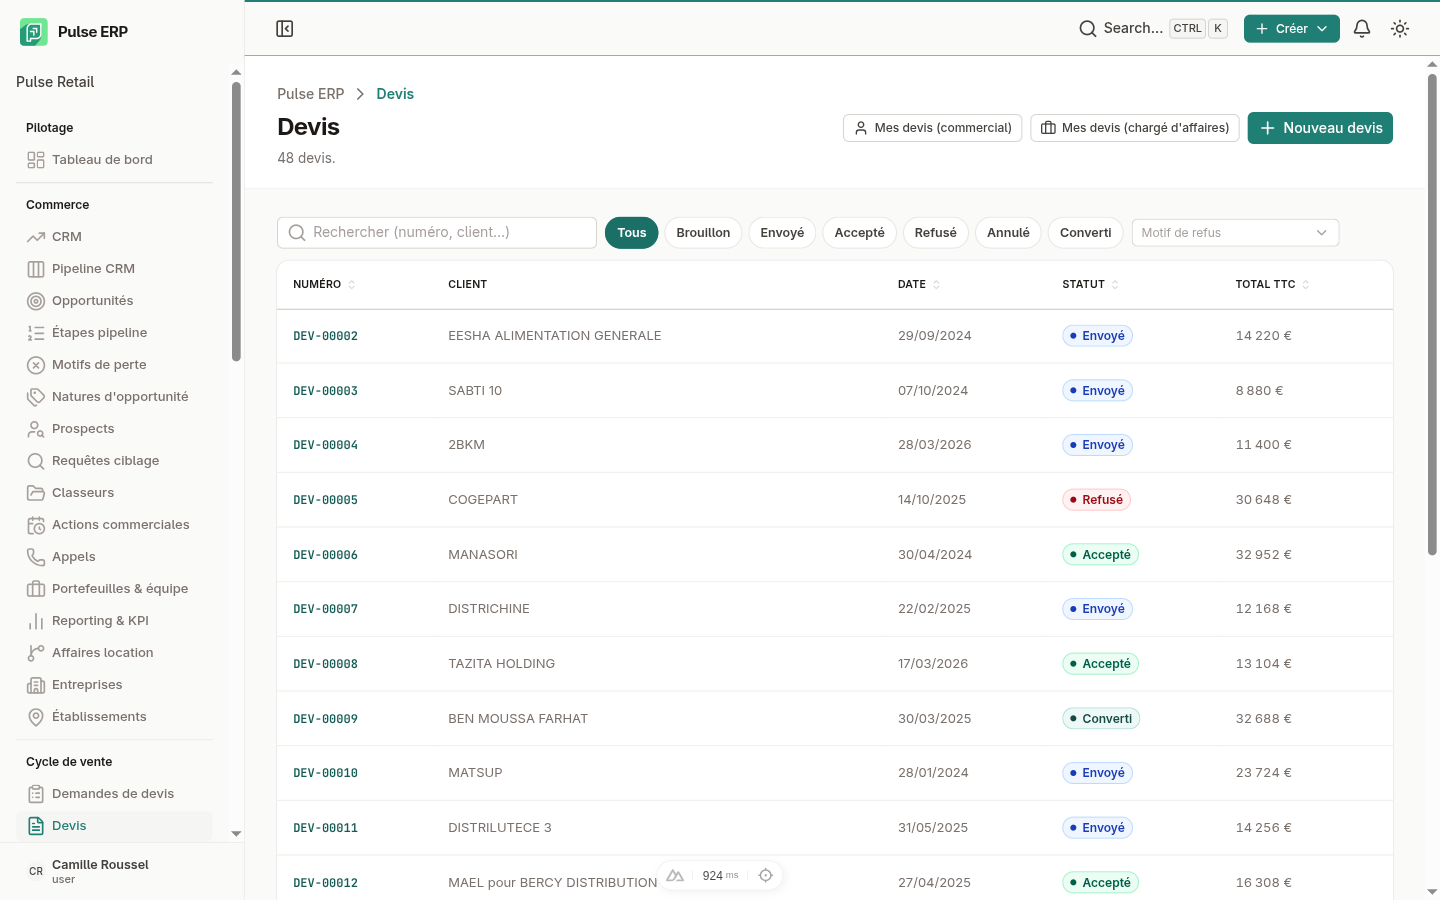Open quote DEV-00005
The height and width of the screenshot is (900, 1440).
(326, 500)
